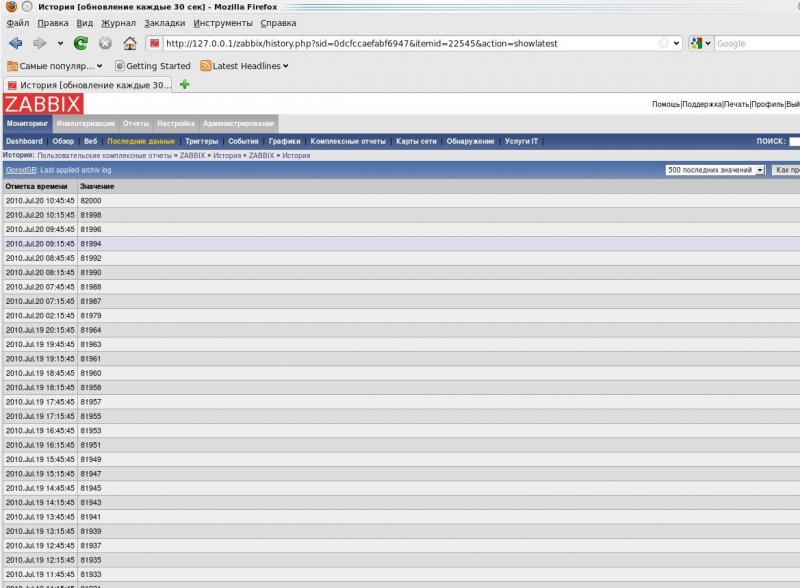The image size is (800, 588).
Task: Click the Значение column header
Action: coord(97,187)
